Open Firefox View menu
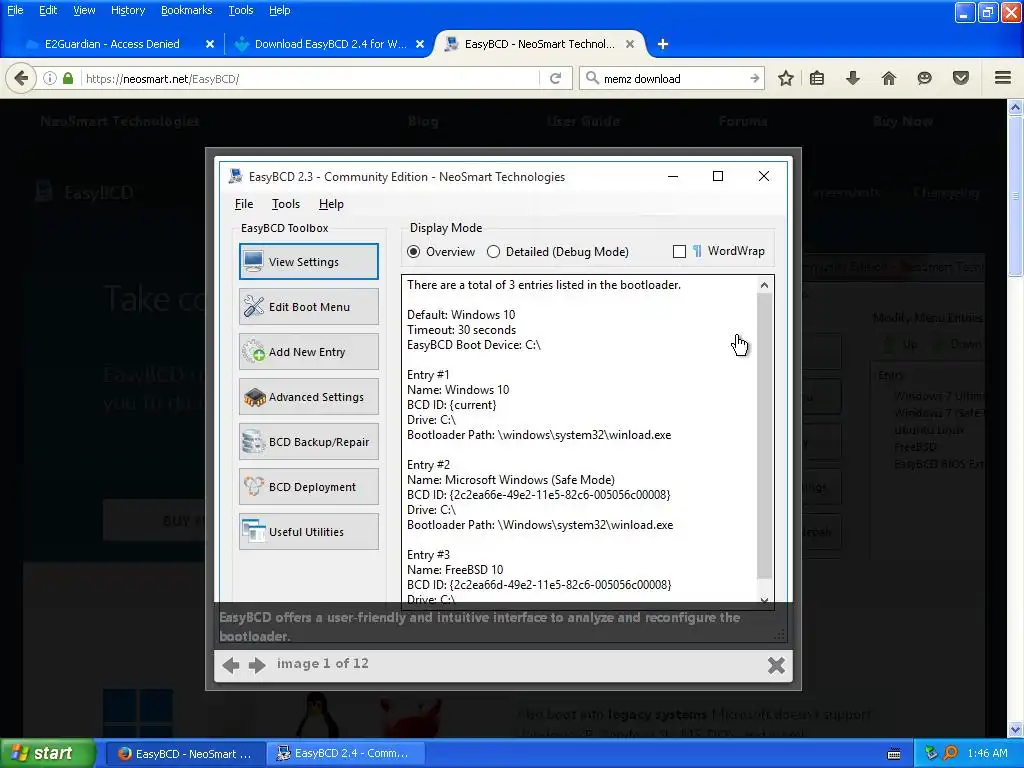Image resolution: width=1024 pixels, height=768 pixels. click(84, 10)
